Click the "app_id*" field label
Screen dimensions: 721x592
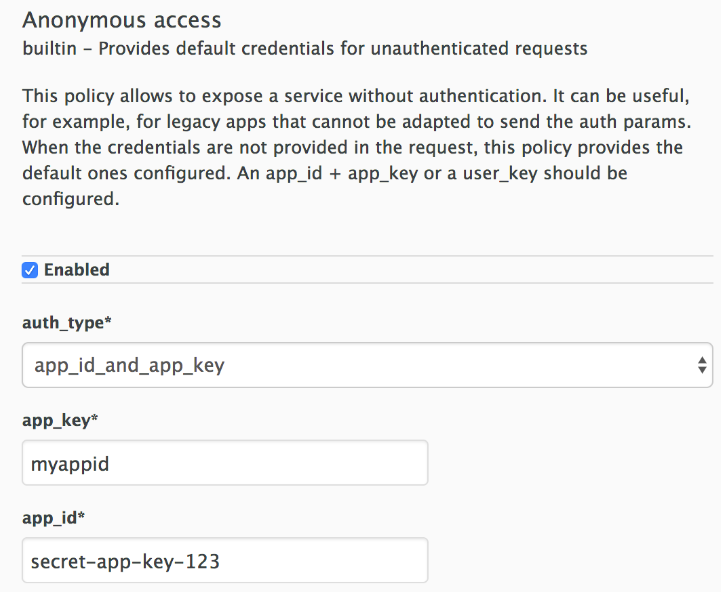[55, 519]
